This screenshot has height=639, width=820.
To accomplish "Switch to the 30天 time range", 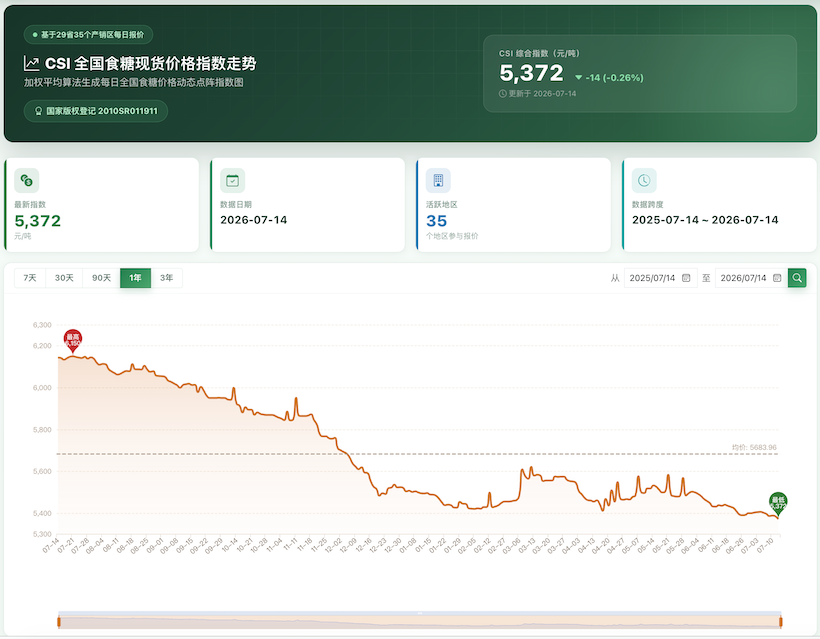I will (x=64, y=278).
